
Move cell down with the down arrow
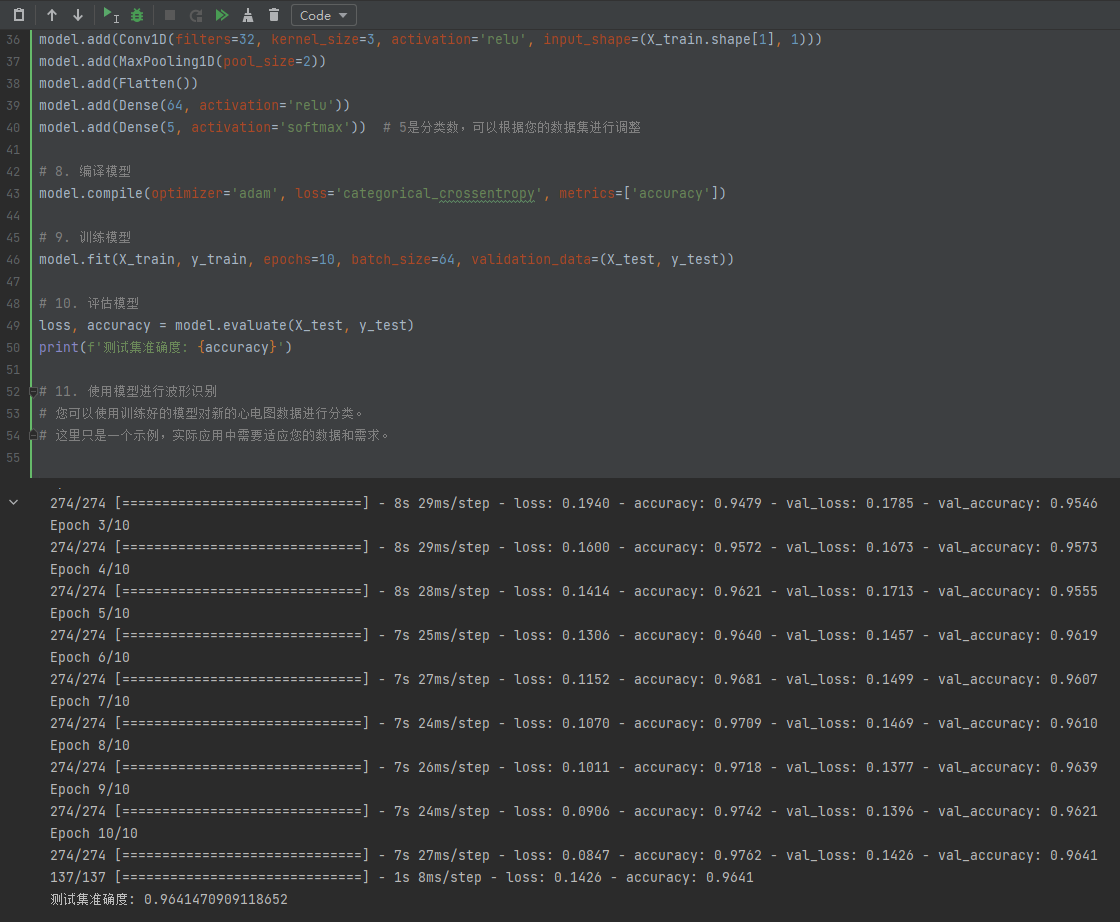[77, 15]
